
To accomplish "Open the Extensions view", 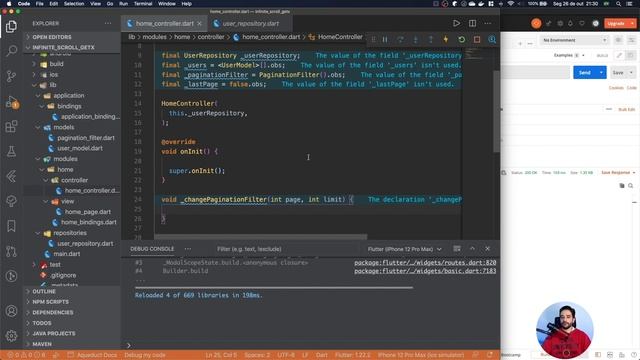I will click(11, 126).
